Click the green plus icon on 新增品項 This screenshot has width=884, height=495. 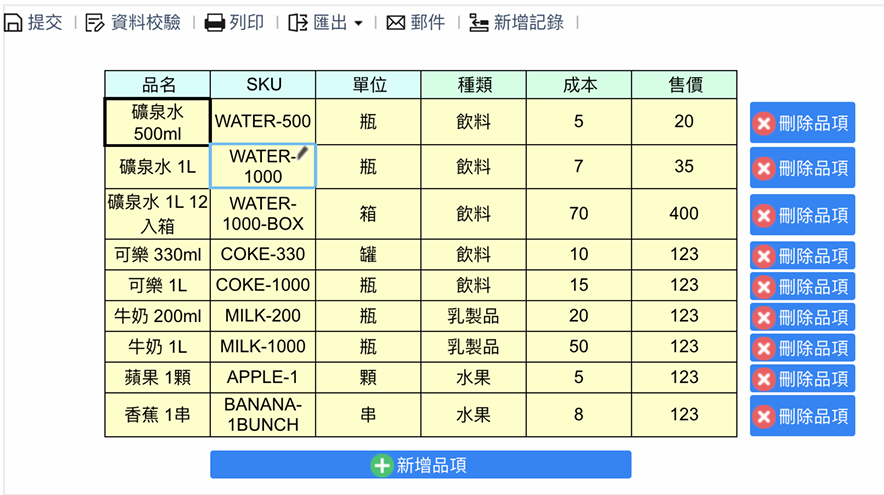382,465
